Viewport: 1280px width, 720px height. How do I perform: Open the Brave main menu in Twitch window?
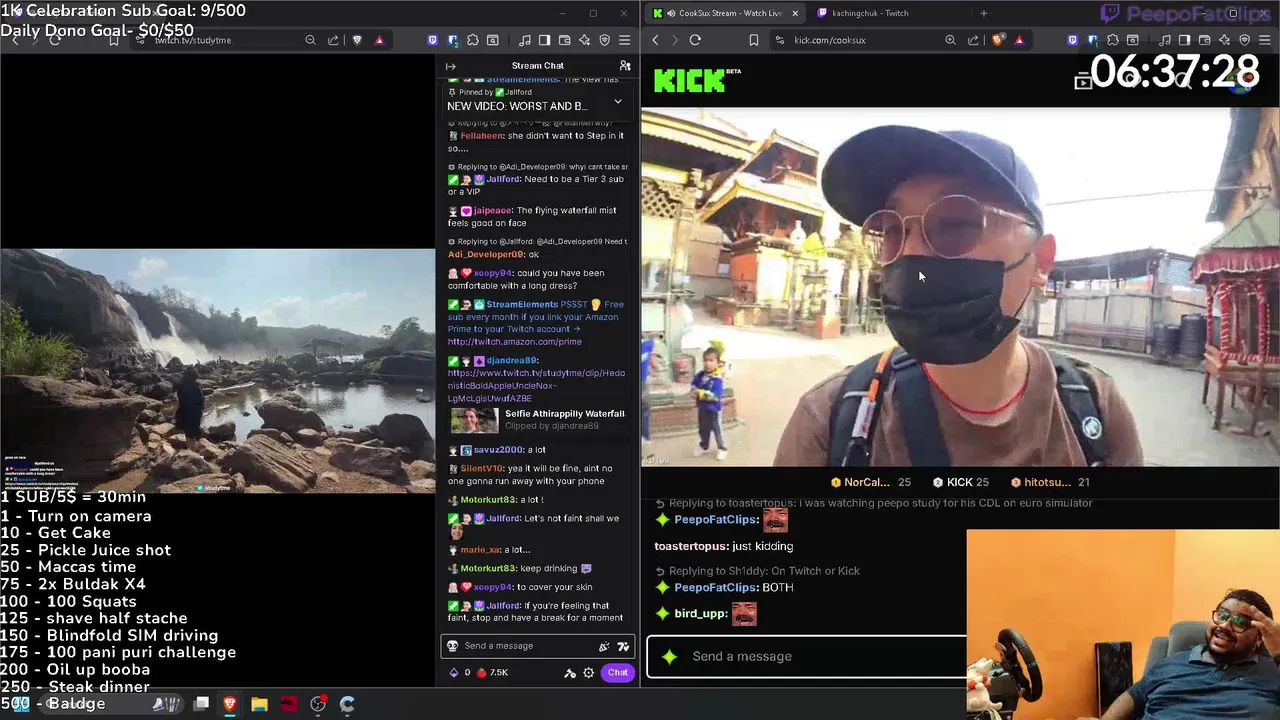624,40
